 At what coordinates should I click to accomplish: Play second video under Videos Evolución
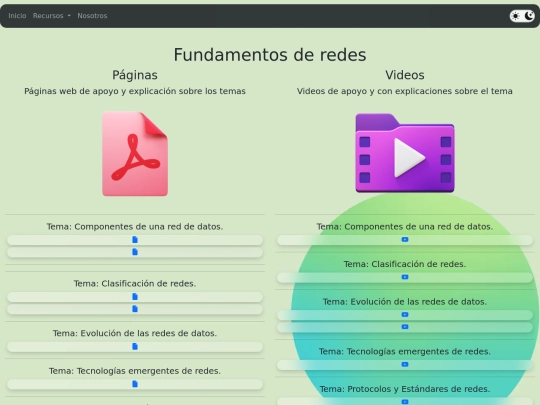405,327
